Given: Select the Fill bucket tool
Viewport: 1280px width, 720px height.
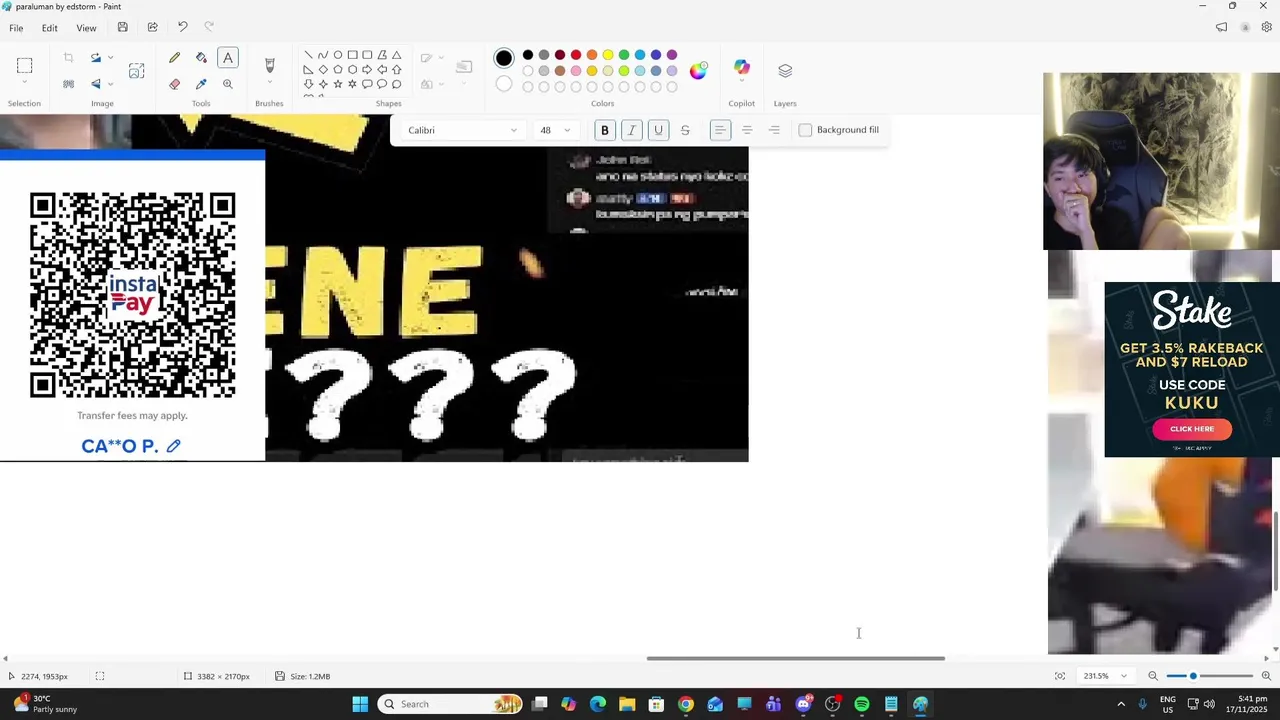Looking at the screenshot, I should [201, 58].
